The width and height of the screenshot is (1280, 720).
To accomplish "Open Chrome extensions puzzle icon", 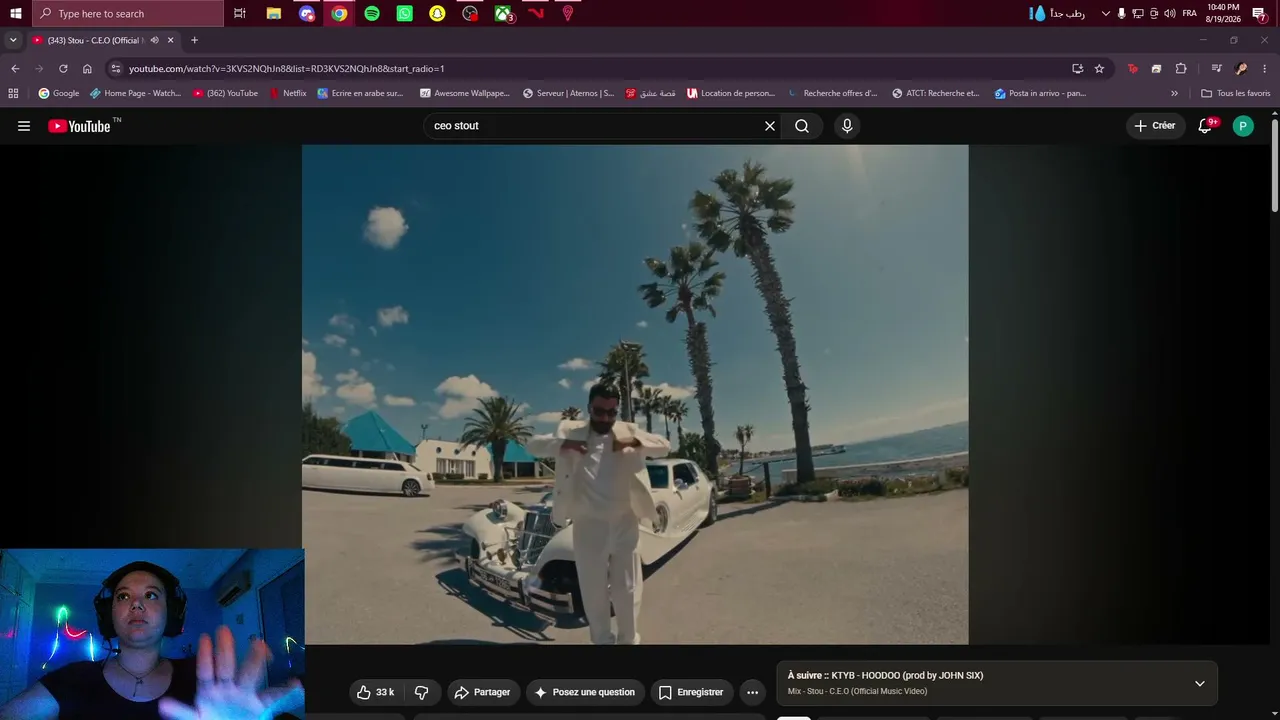I will coord(1181,68).
